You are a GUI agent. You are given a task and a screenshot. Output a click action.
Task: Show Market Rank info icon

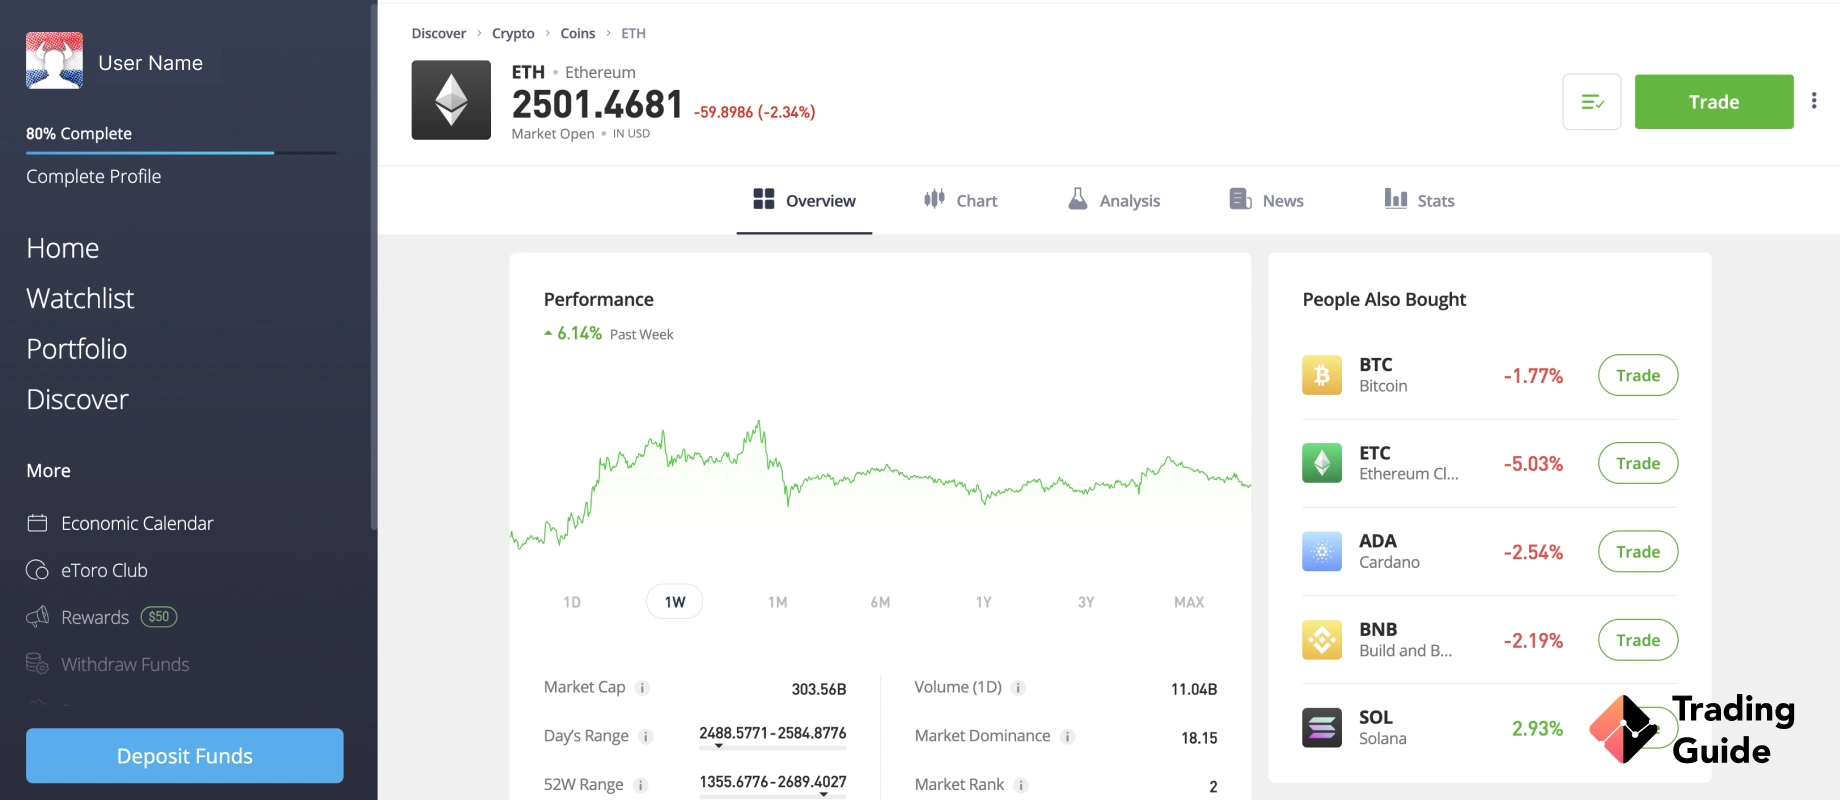point(1021,786)
